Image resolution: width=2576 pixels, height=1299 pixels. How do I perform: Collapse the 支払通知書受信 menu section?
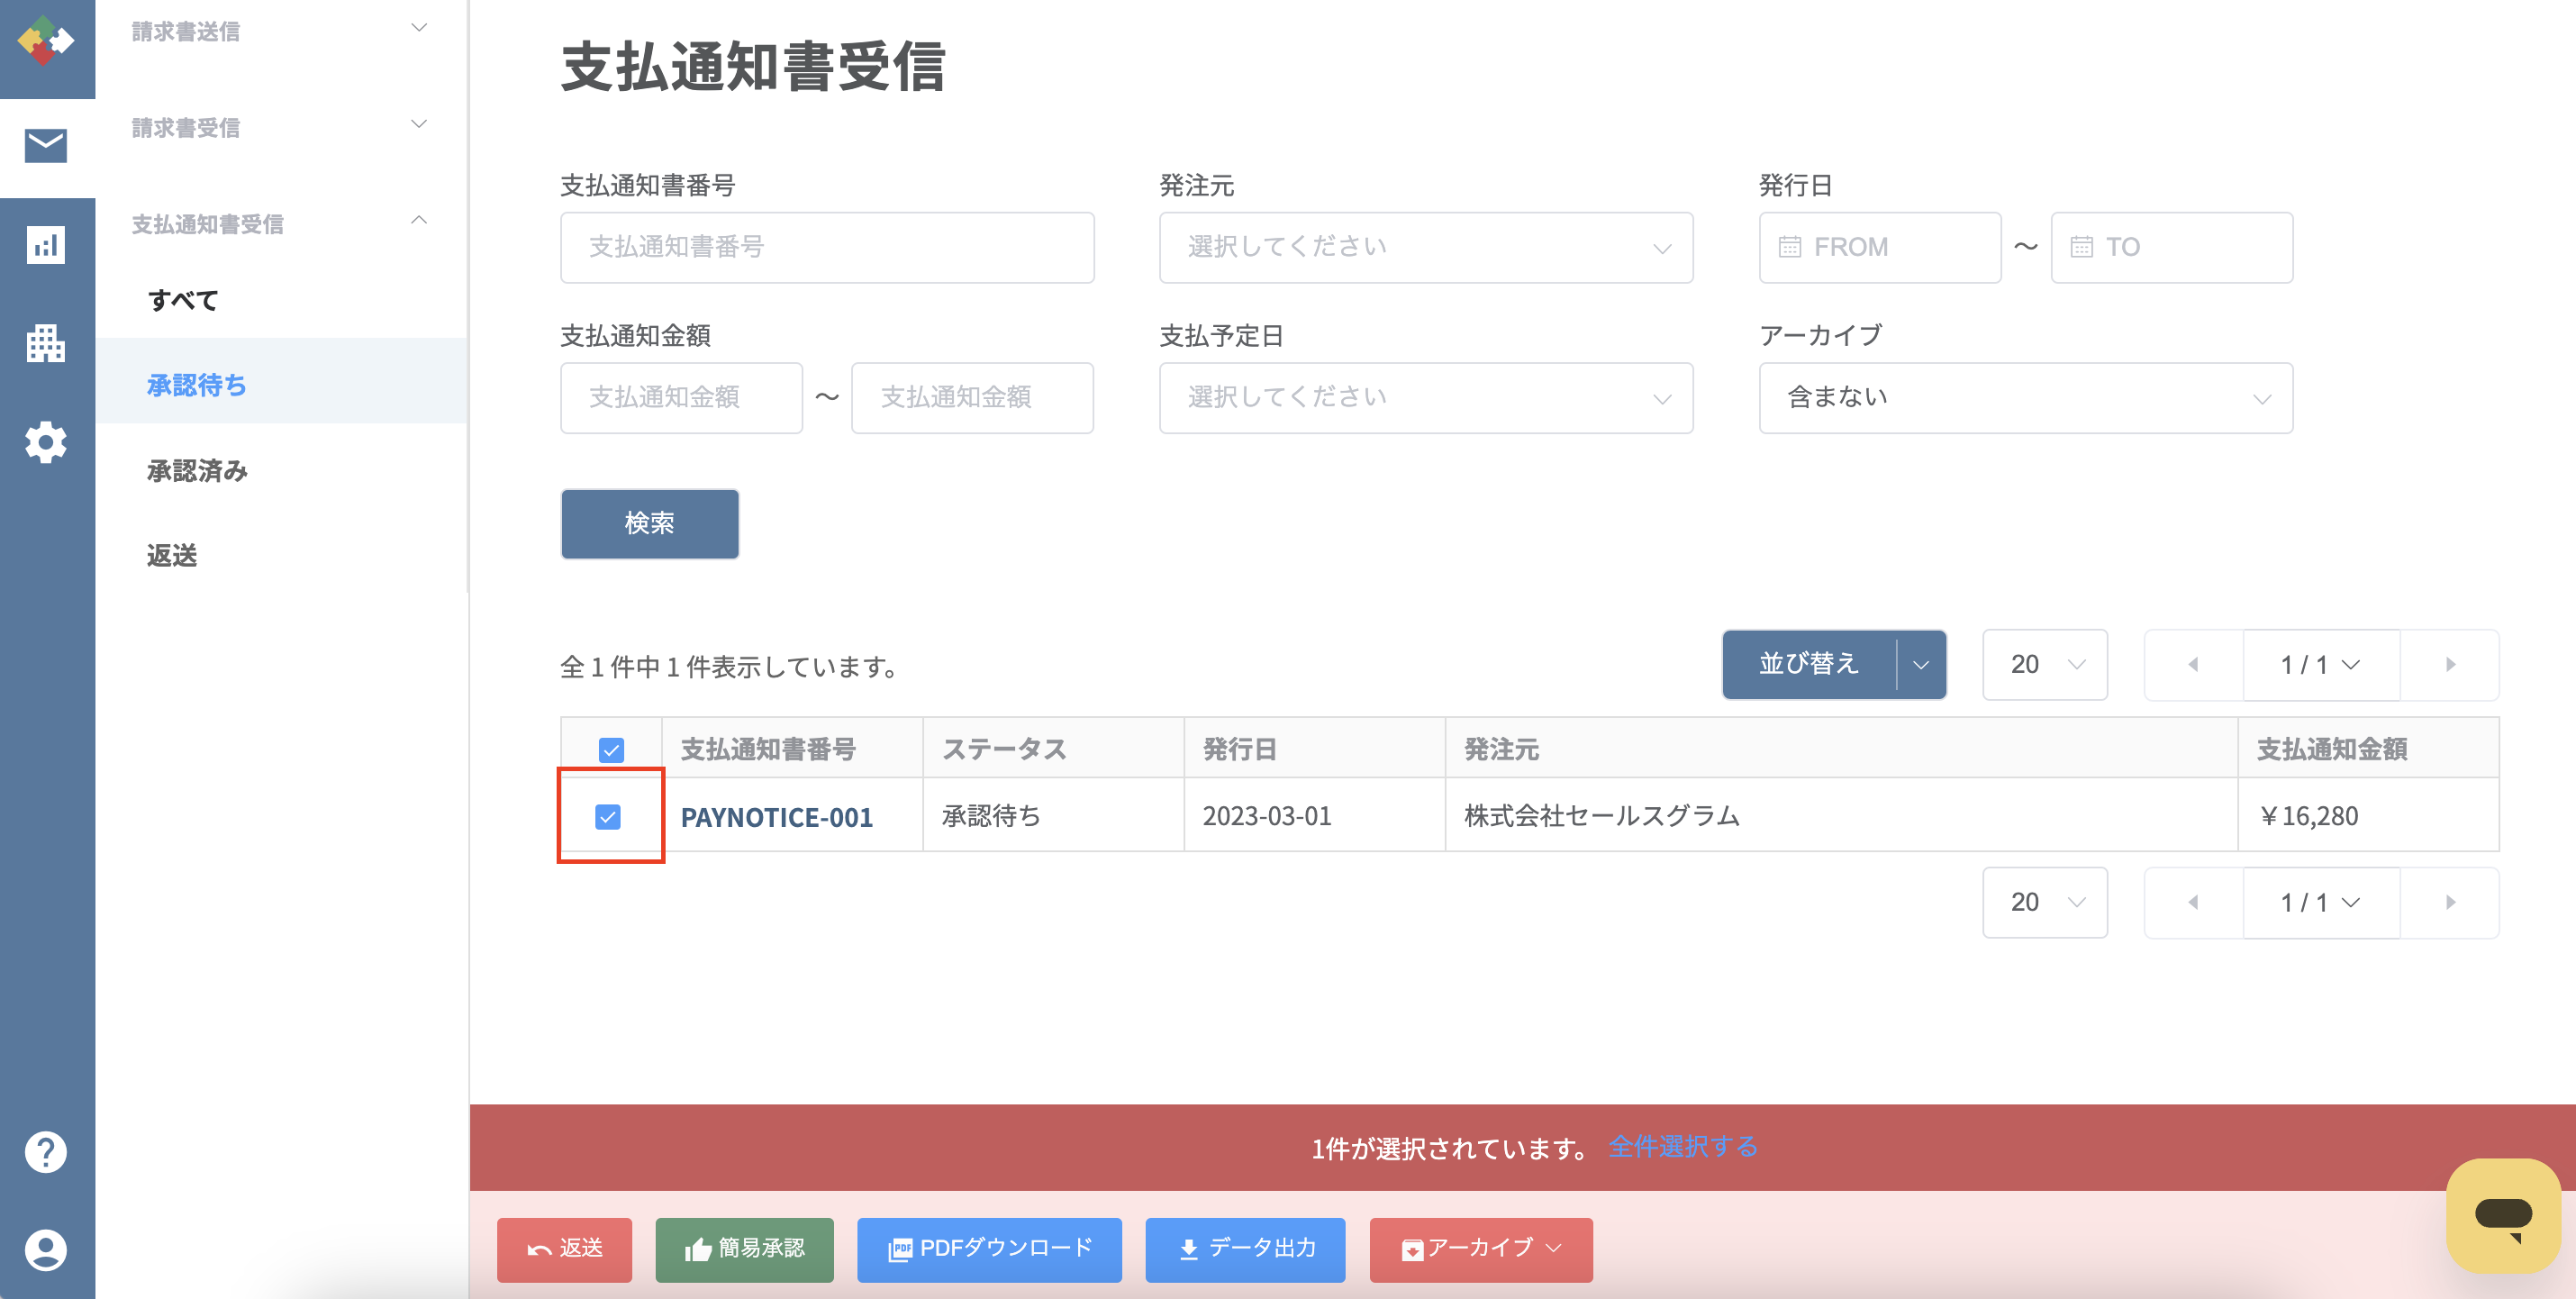(281, 223)
